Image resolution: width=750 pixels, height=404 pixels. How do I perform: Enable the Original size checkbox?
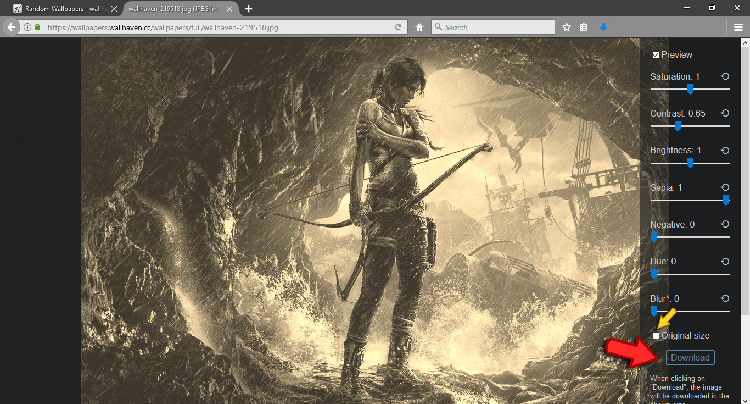point(656,336)
